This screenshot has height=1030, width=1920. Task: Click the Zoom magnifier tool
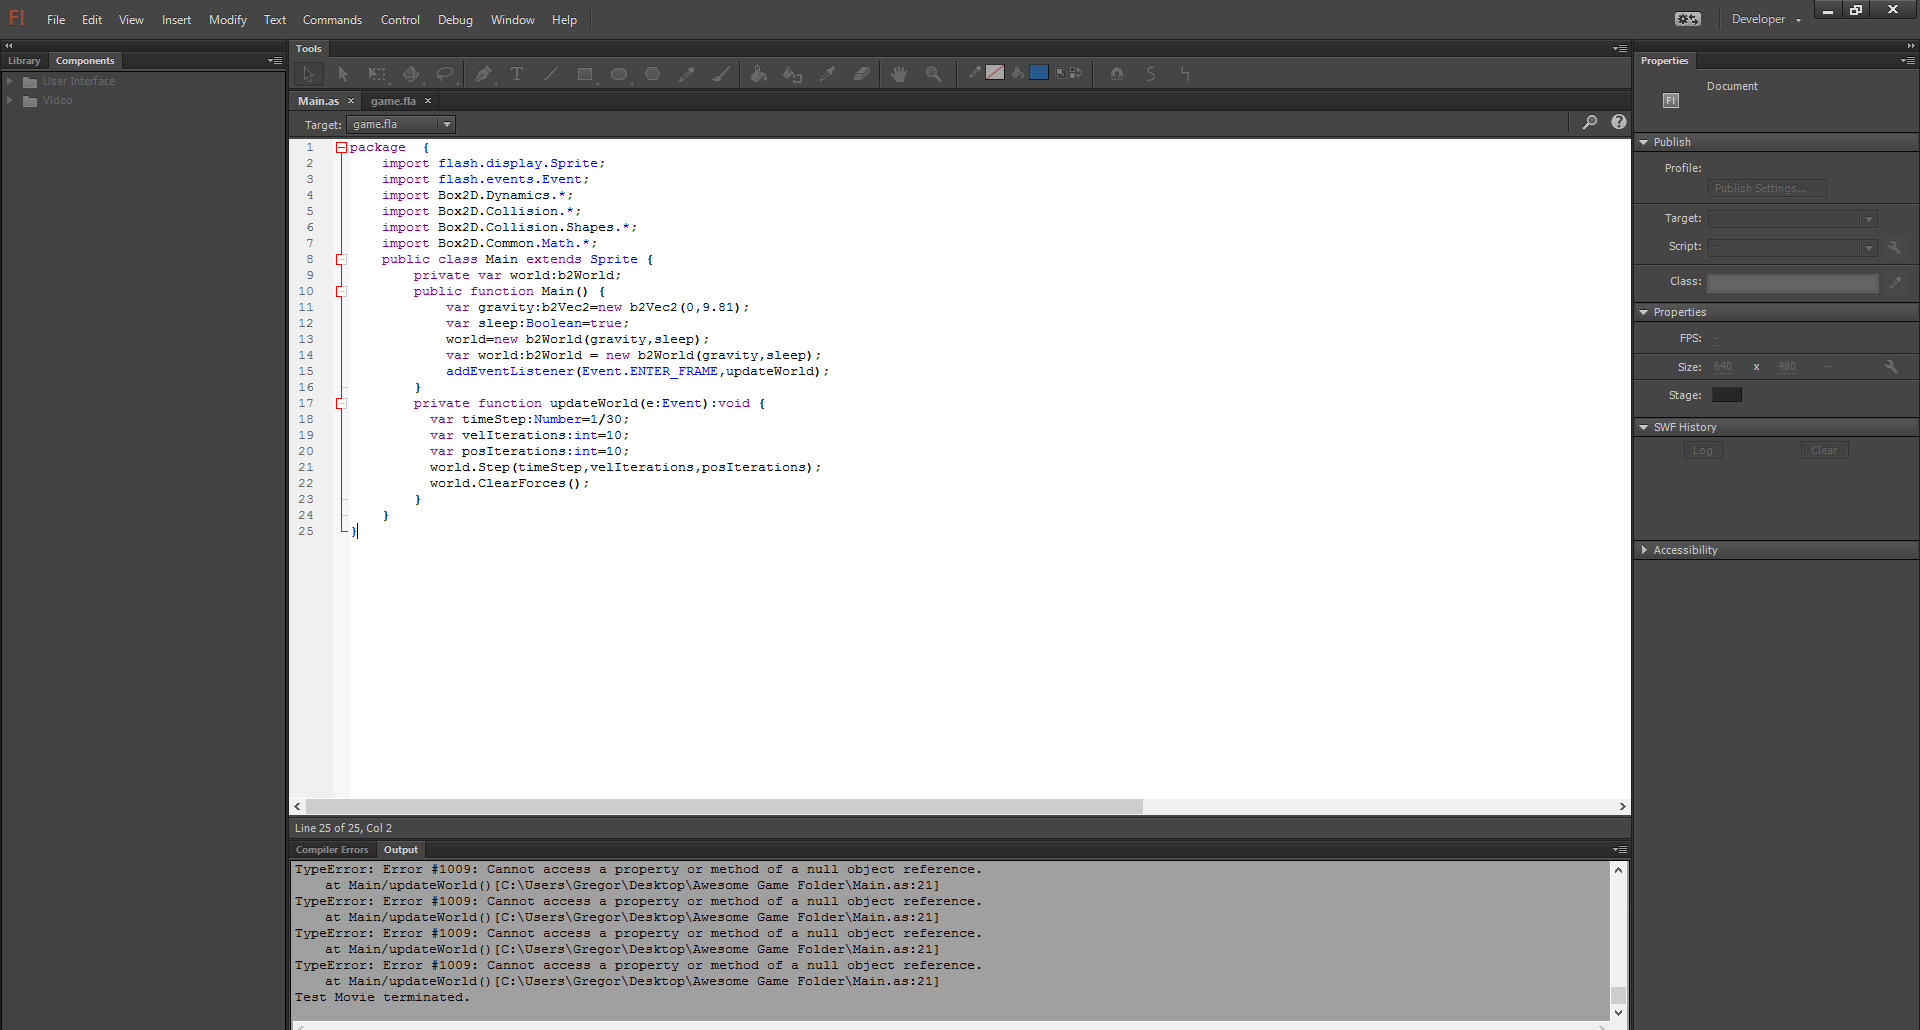coord(933,74)
